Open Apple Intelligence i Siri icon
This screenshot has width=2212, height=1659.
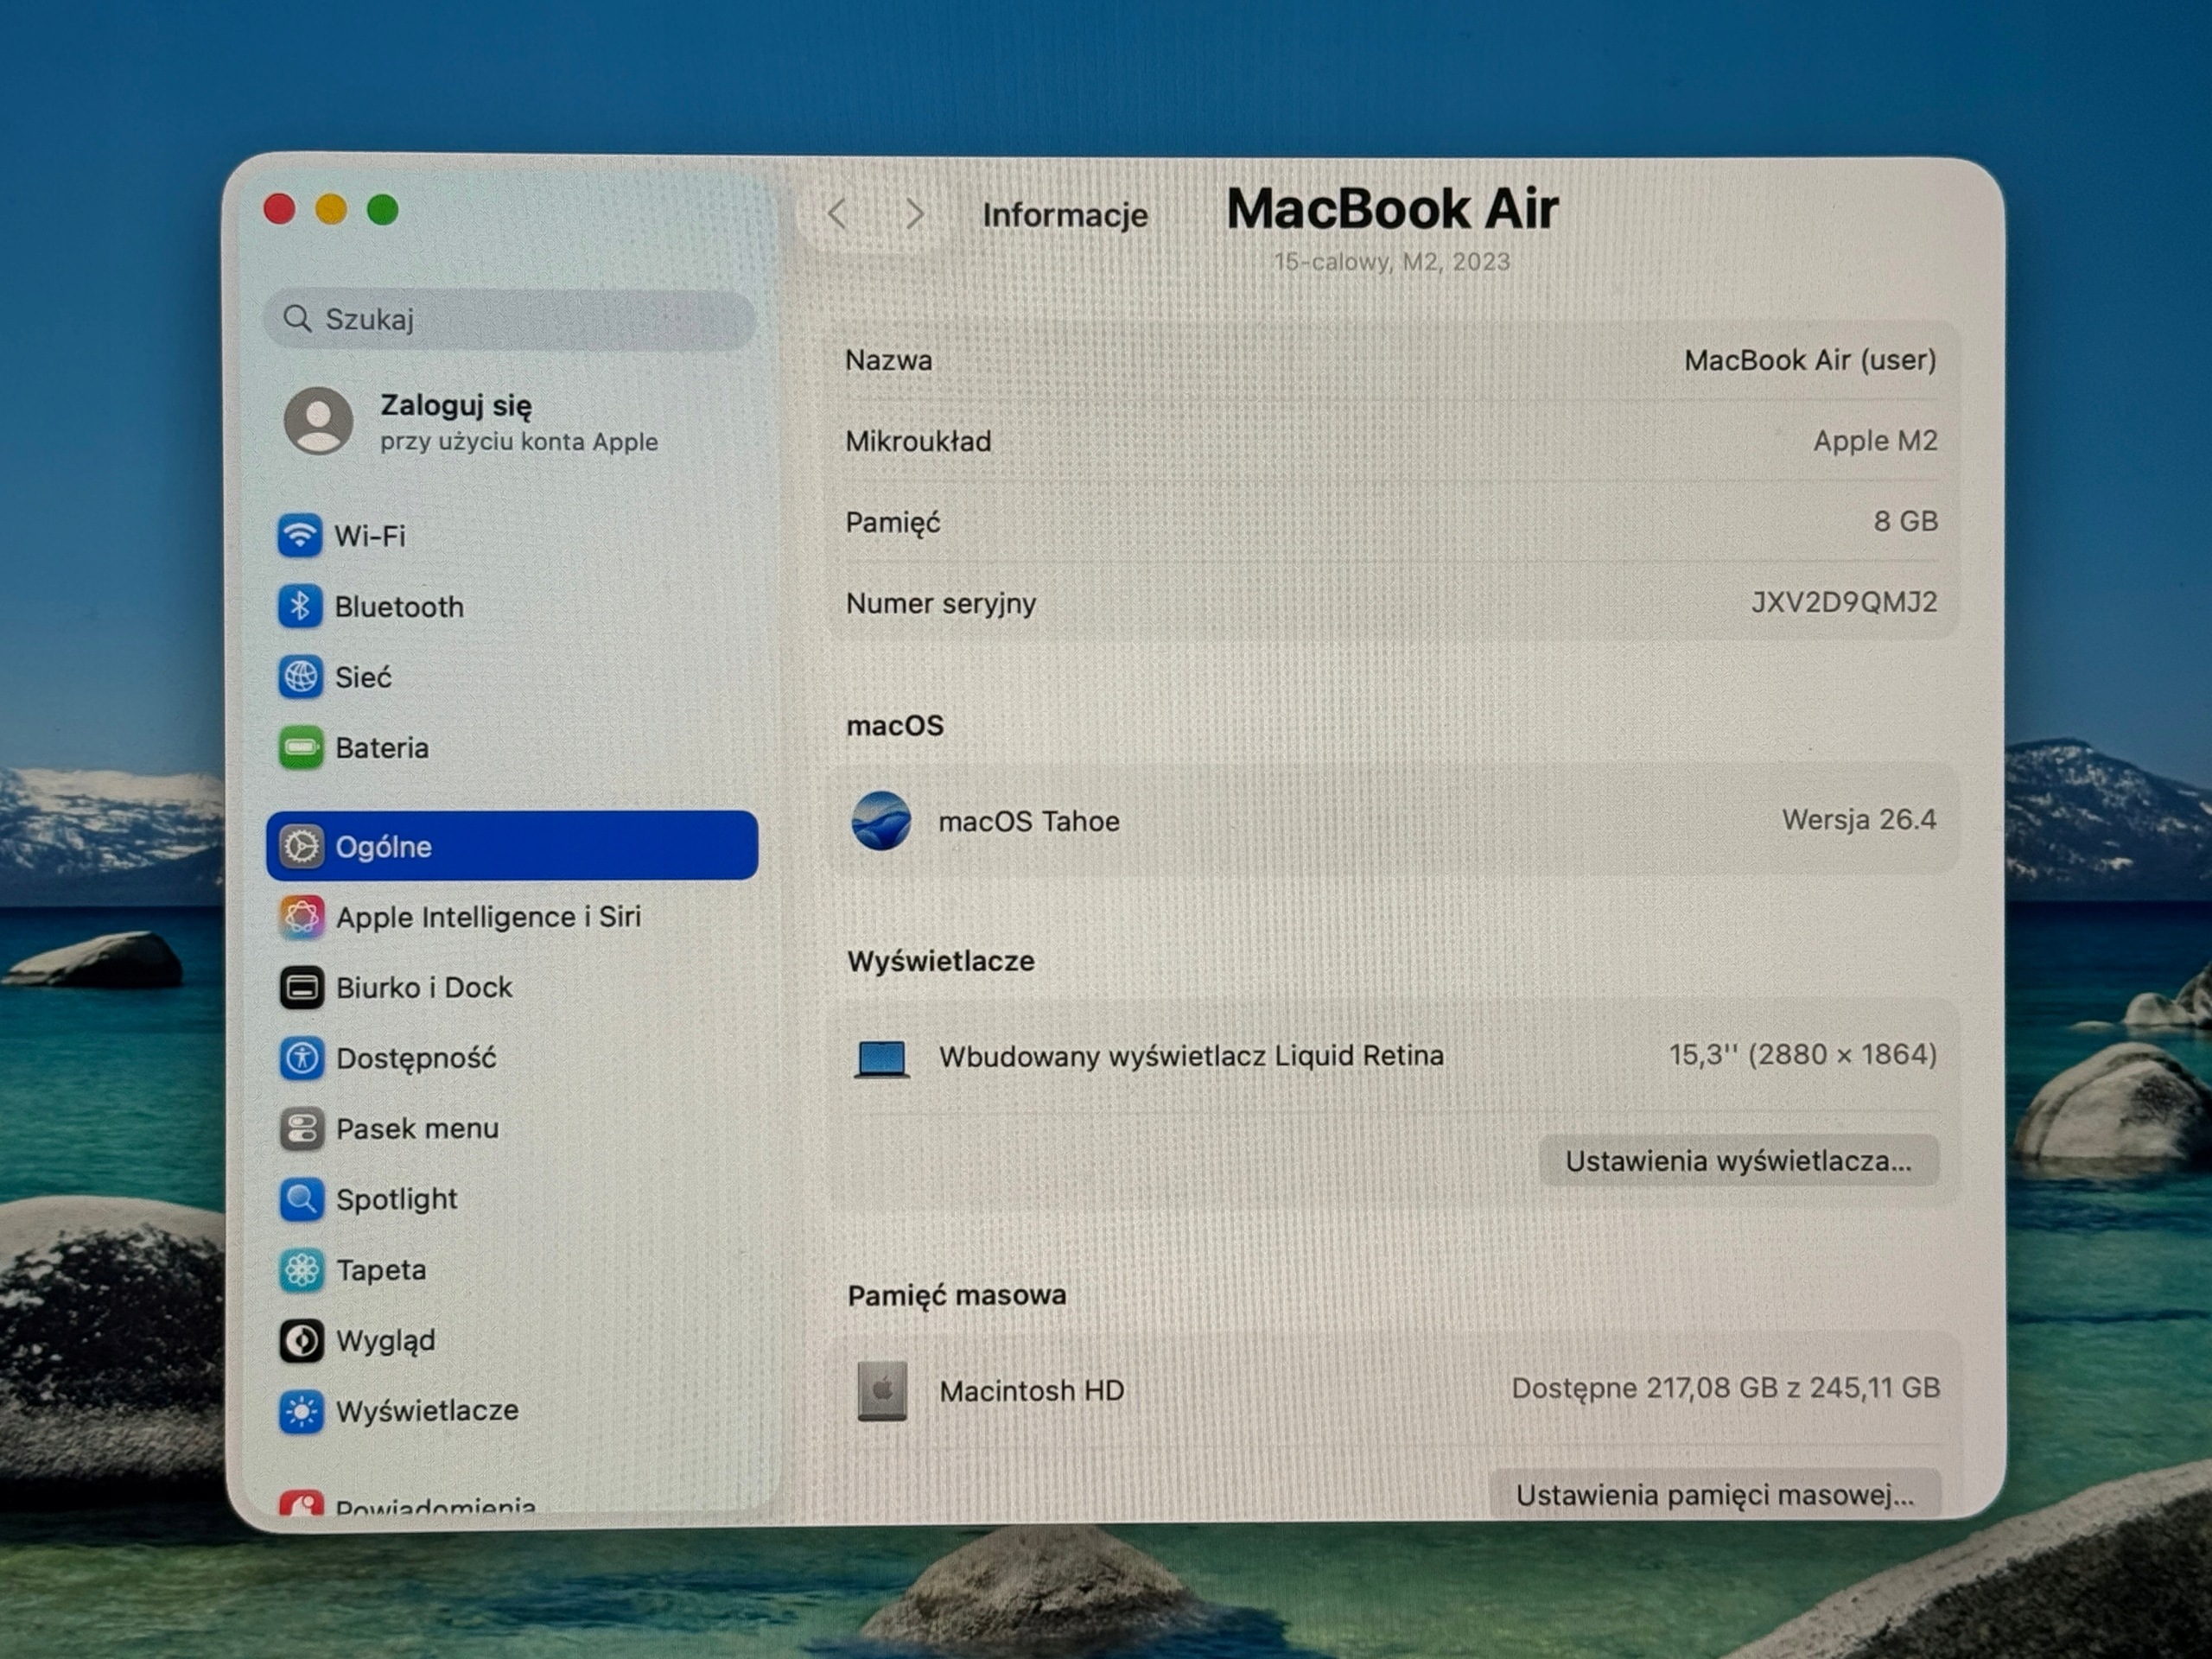pyautogui.click(x=301, y=917)
